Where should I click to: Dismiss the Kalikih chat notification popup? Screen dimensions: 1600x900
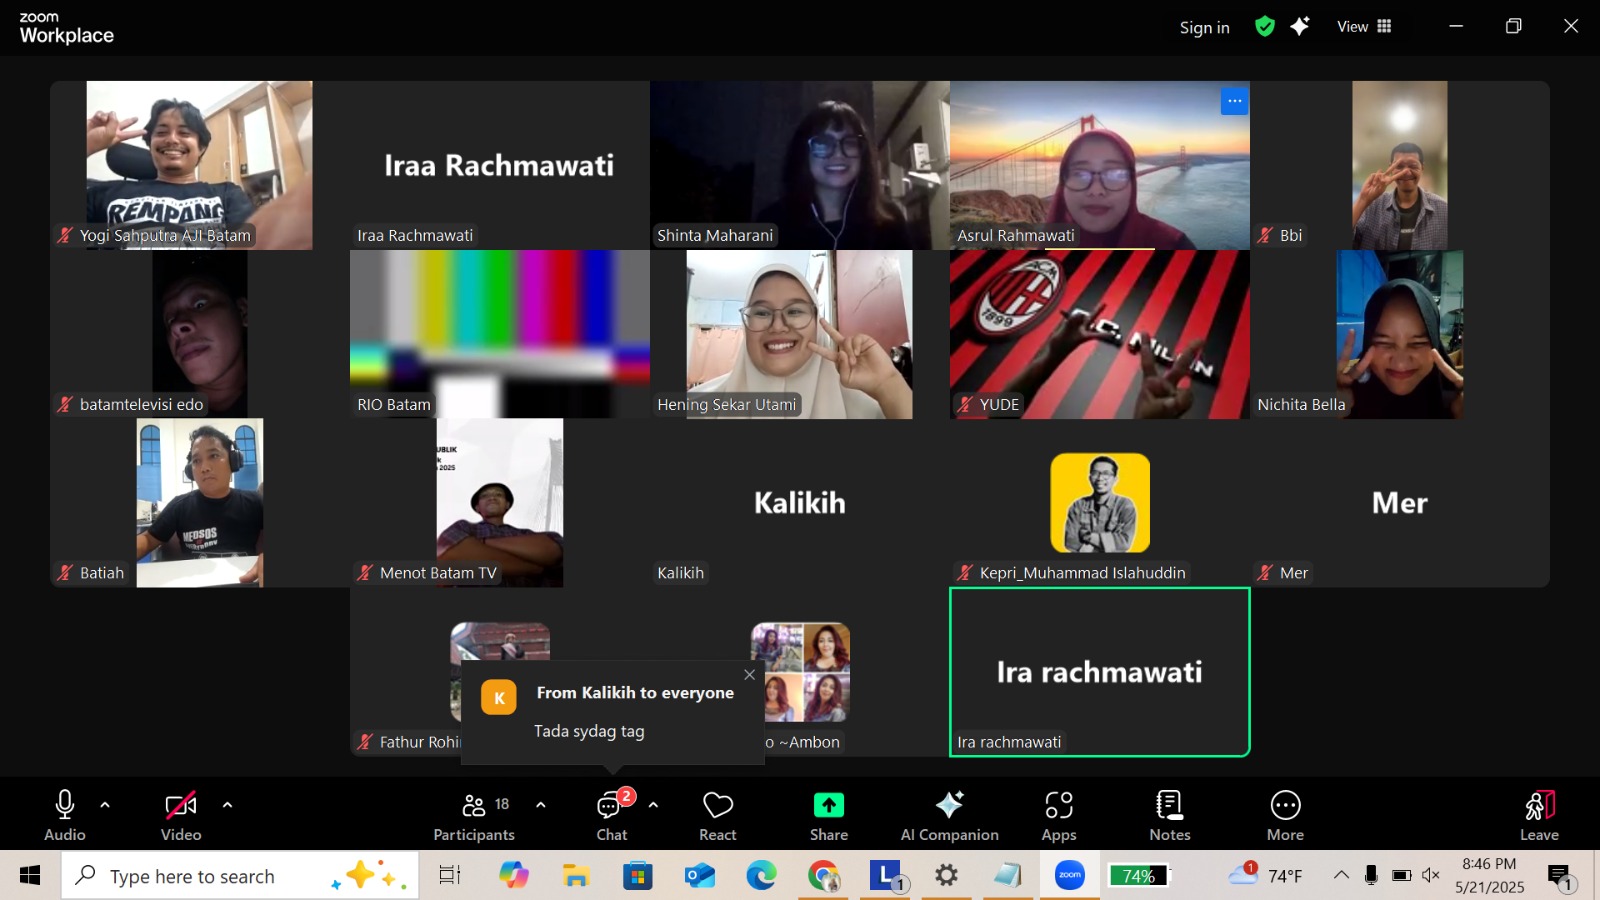click(x=749, y=675)
